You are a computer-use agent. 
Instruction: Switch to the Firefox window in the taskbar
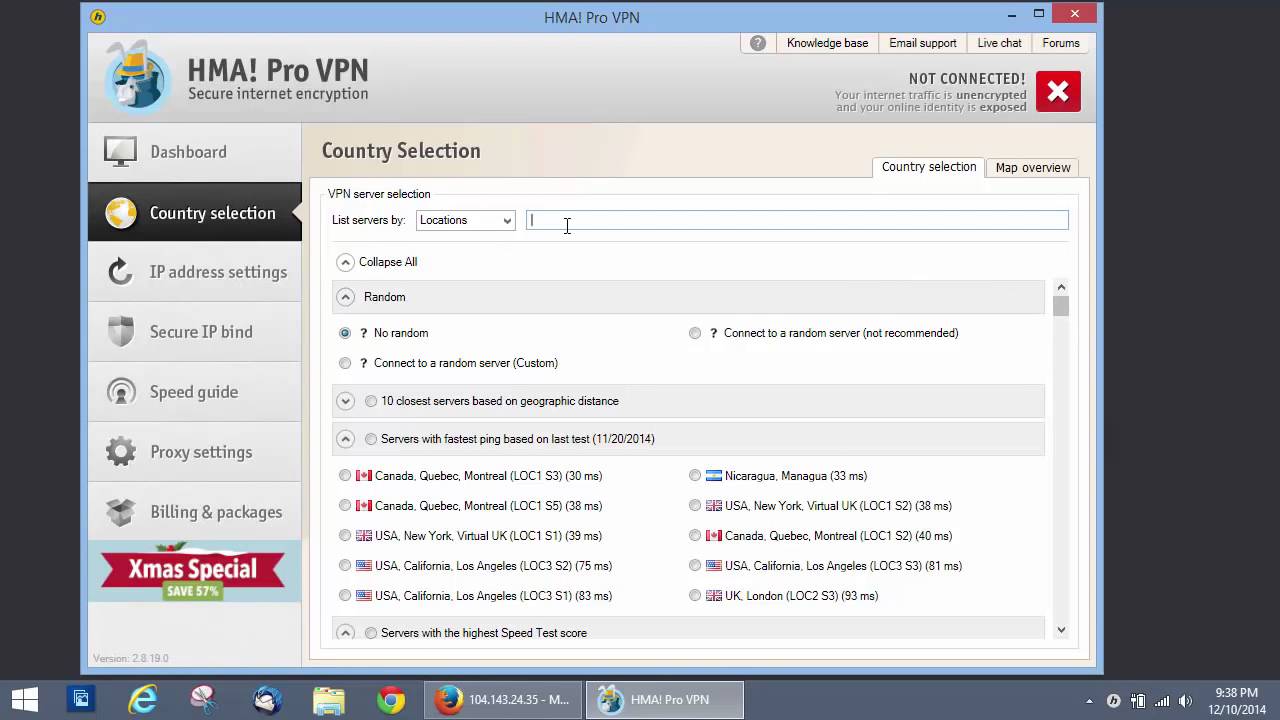point(501,699)
